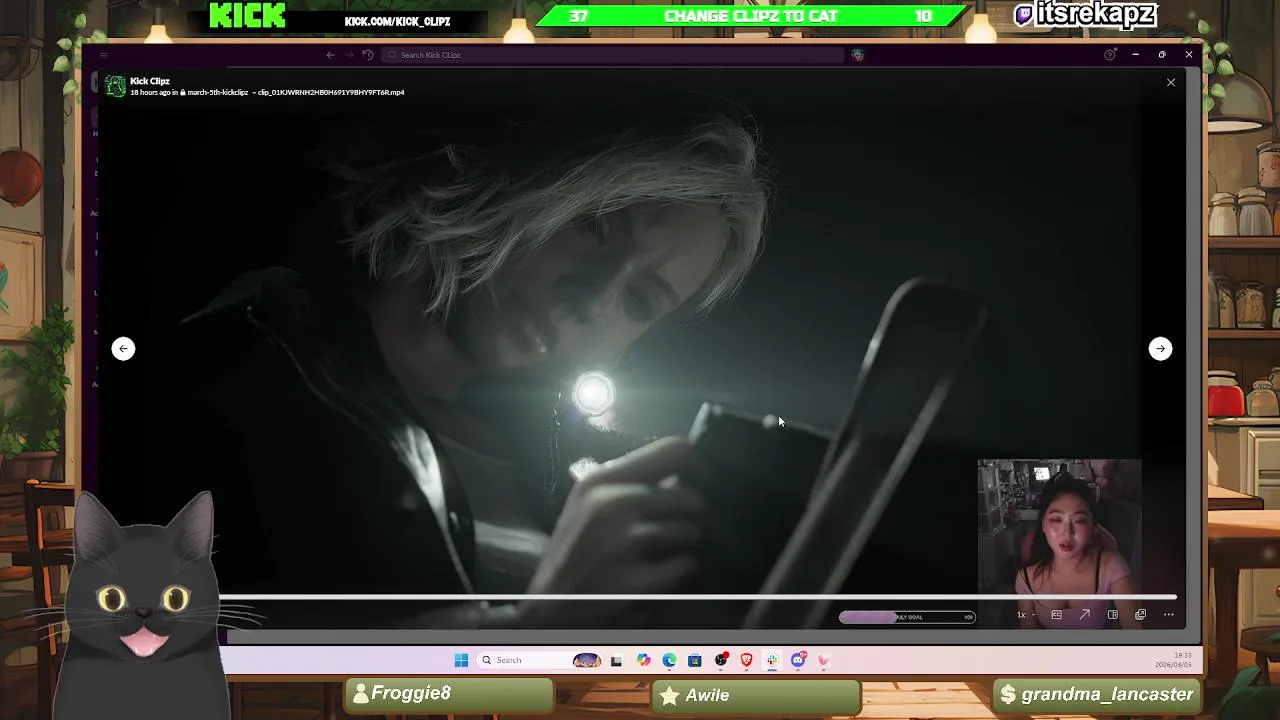Switch to Slack from the taskbar
Screen dimensions: 1280x720
click(772, 660)
